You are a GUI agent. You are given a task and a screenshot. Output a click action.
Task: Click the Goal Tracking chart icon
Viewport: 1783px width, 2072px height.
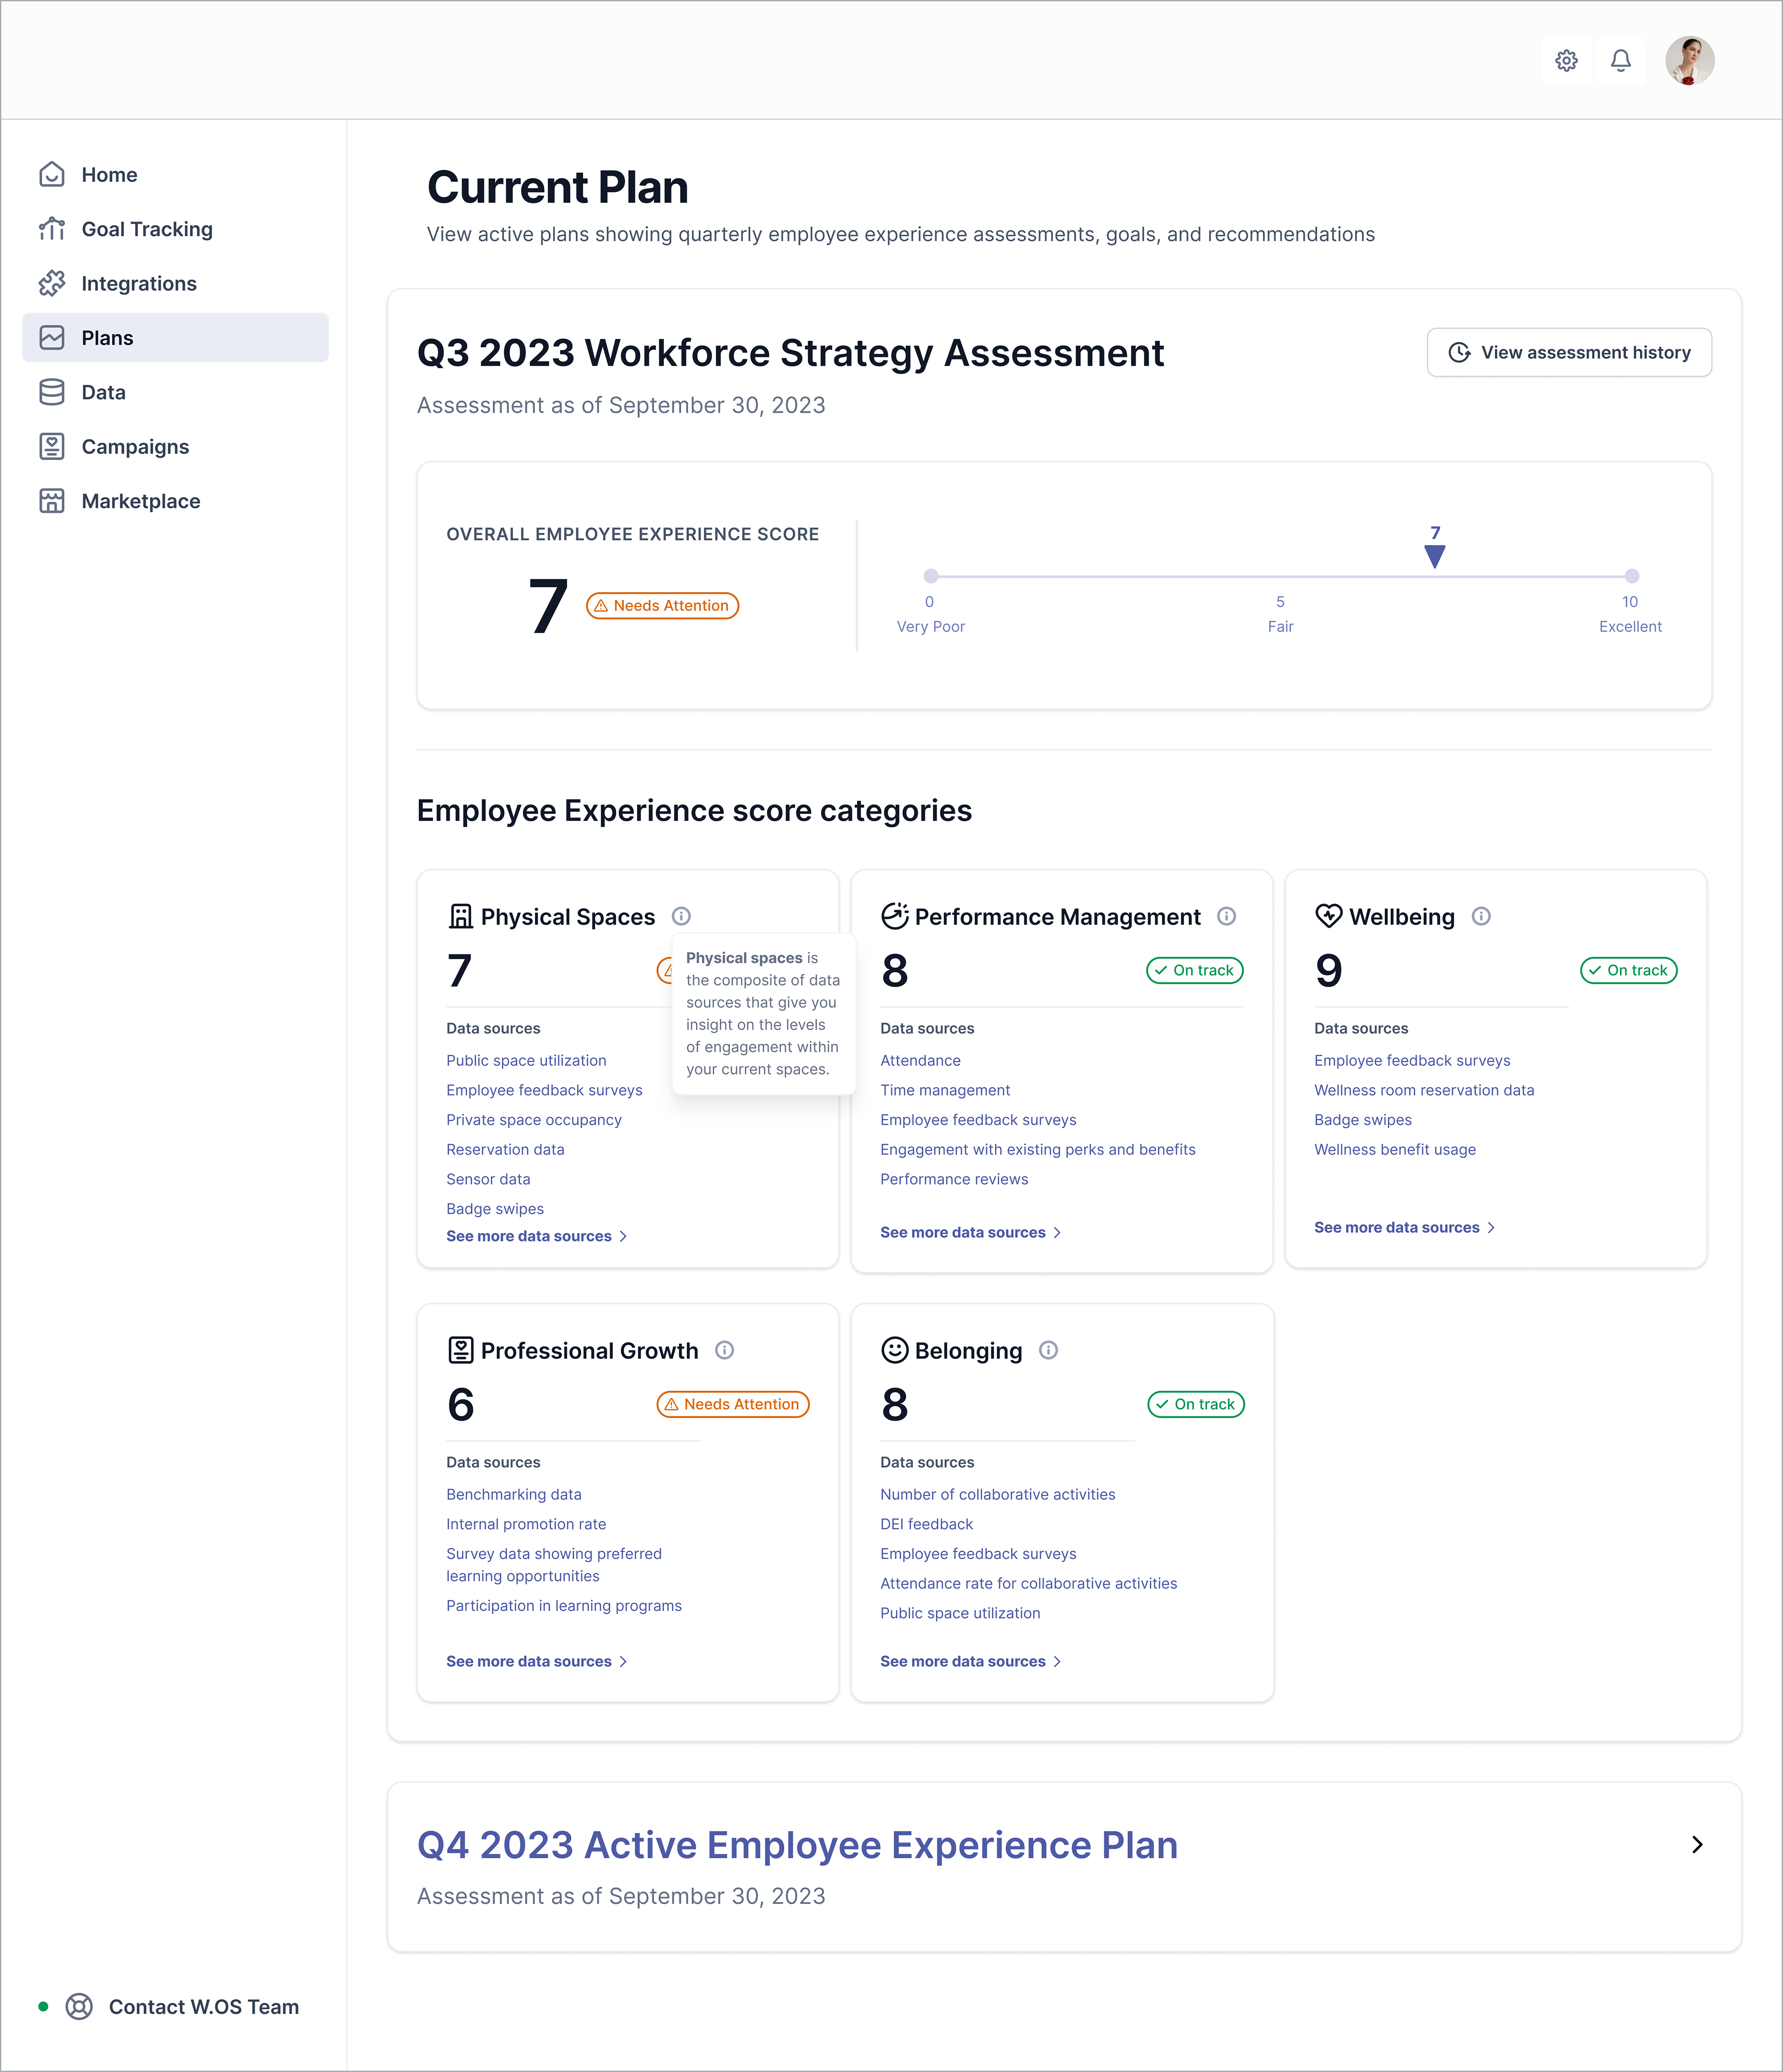52,229
